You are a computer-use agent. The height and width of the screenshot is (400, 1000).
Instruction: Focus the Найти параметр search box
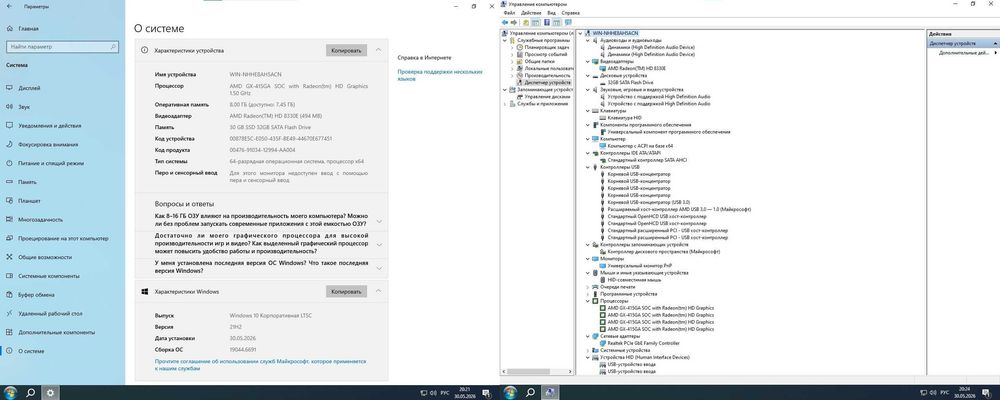[62, 47]
